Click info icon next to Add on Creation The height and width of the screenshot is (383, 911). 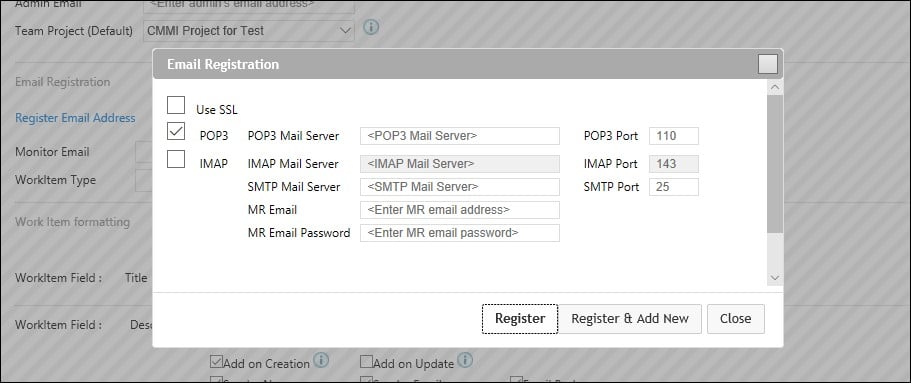point(321,360)
